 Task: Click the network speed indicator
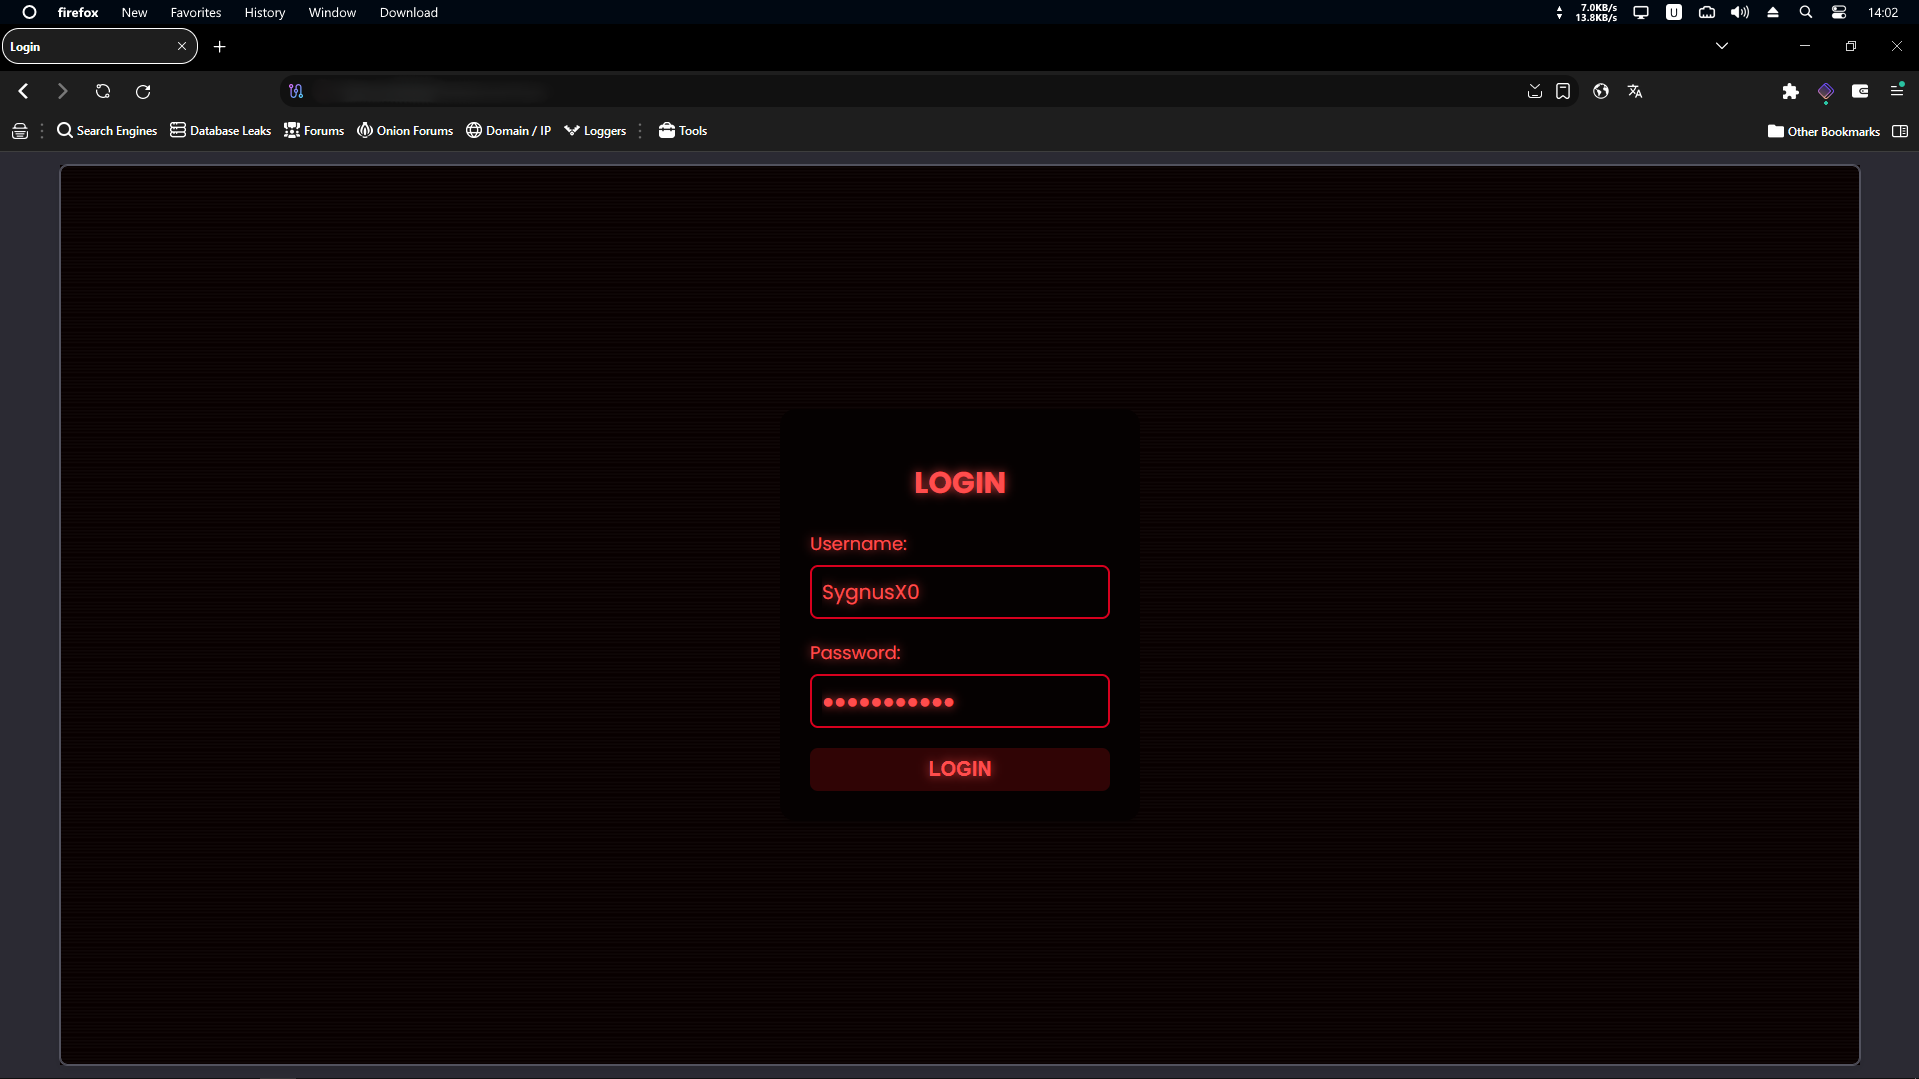click(1588, 12)
